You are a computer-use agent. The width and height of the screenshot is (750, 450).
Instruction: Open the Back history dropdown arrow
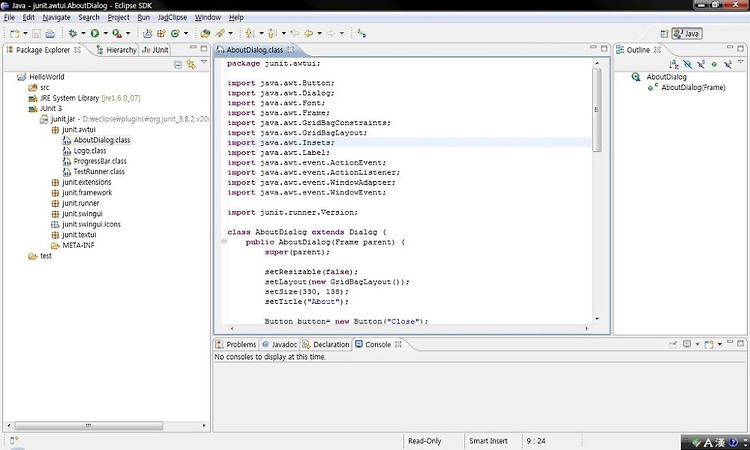pos(319,33)
